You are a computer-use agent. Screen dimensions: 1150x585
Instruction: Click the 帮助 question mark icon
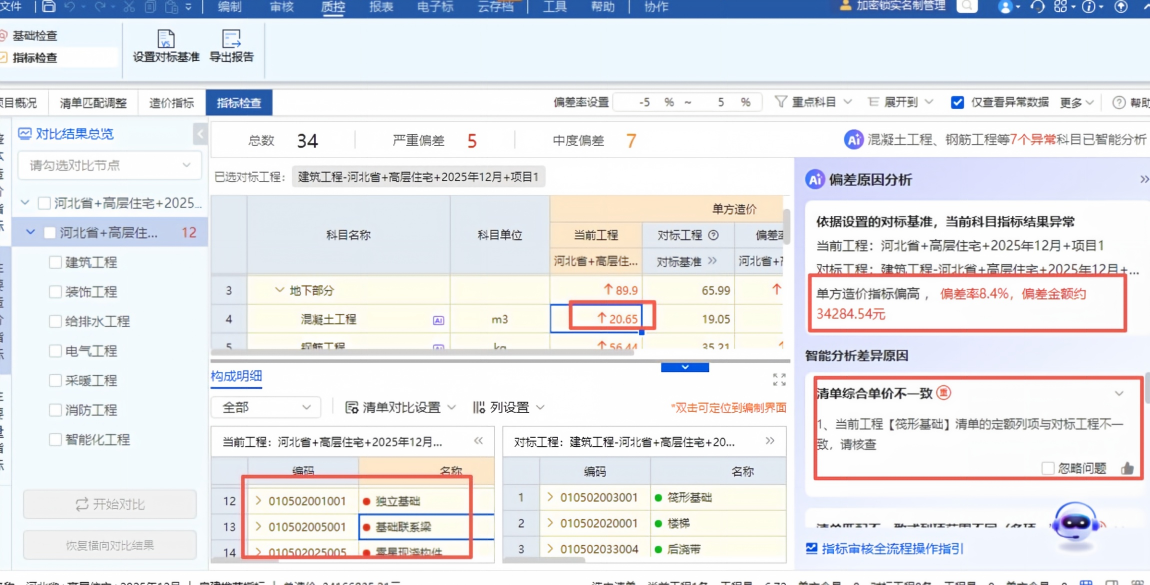pyautogui.click(x=1118, y=103)
